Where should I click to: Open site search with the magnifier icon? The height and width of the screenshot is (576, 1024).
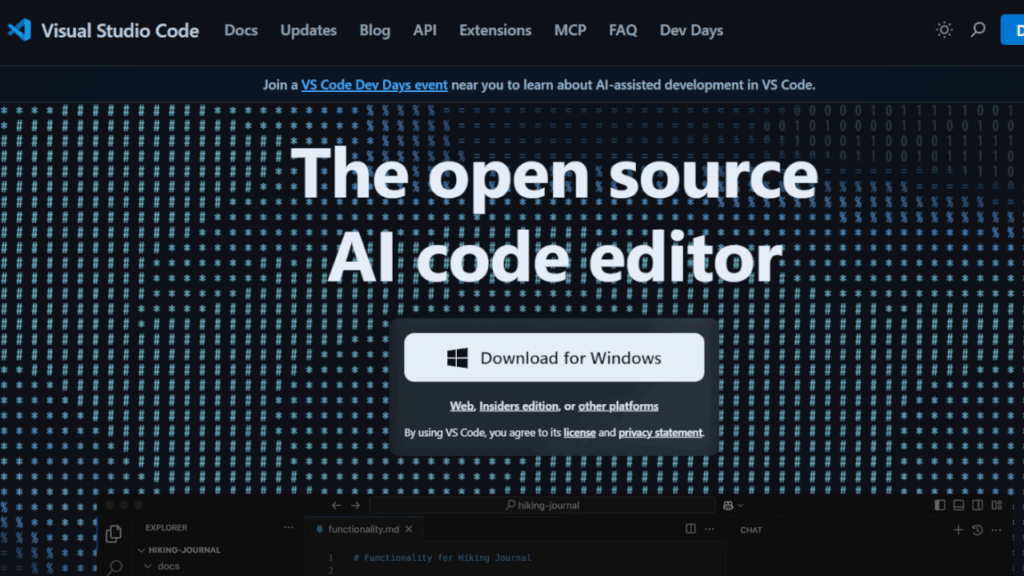[978, 30]
